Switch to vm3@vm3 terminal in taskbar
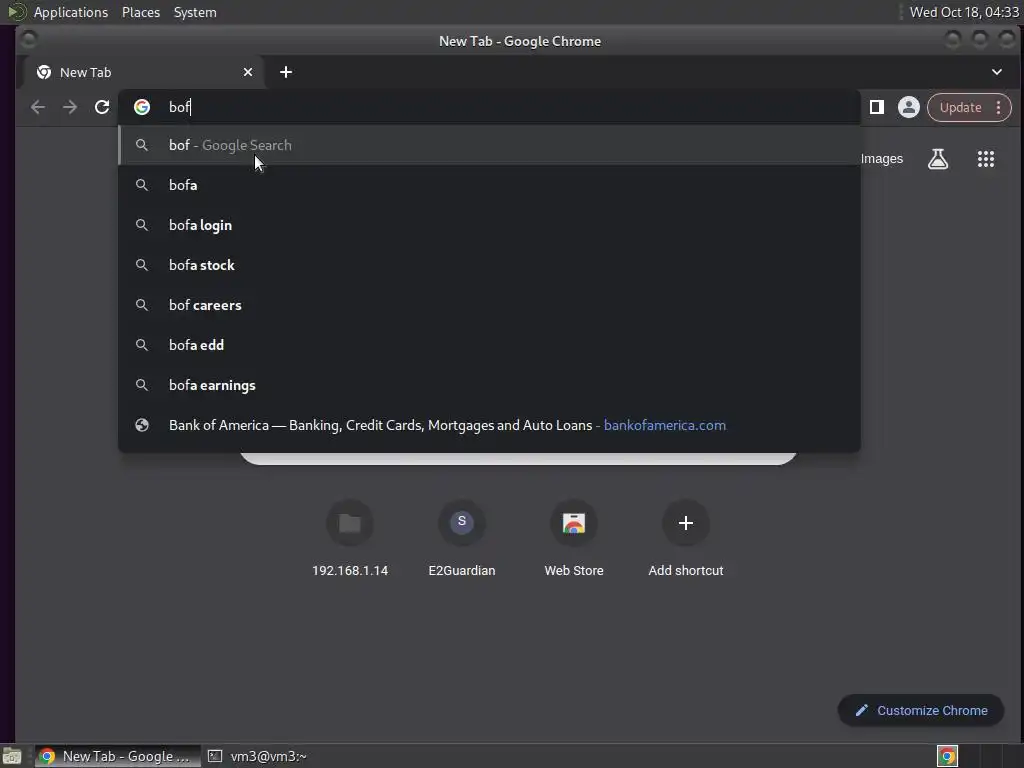The image size is (1024, 768). pyautogui.click(x=258, y=756)
